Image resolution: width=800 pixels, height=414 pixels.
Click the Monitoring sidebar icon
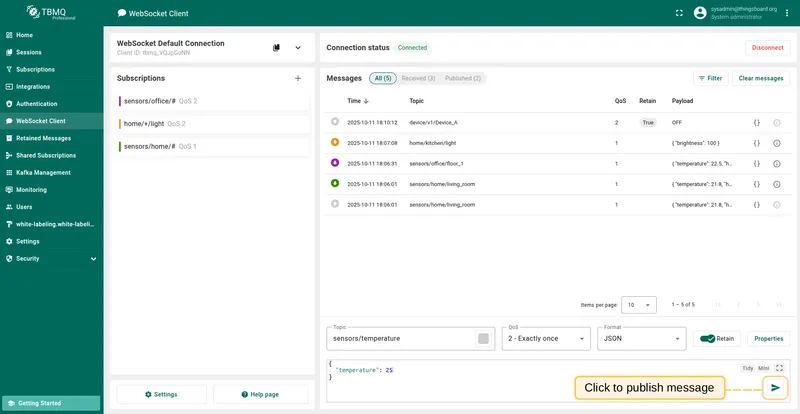click(9, 190)
